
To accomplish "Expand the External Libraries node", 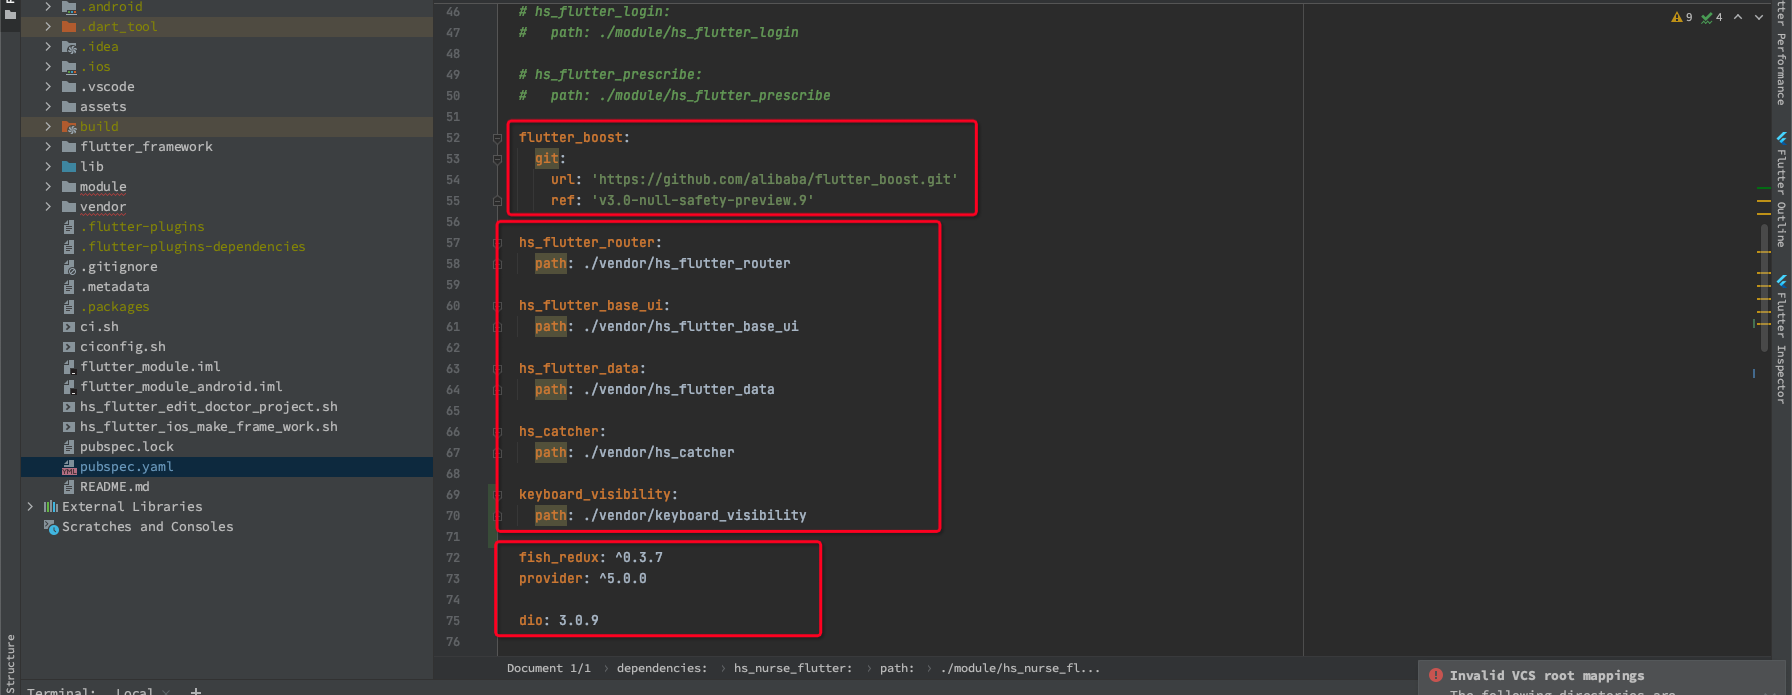I will tap(30, 507).
